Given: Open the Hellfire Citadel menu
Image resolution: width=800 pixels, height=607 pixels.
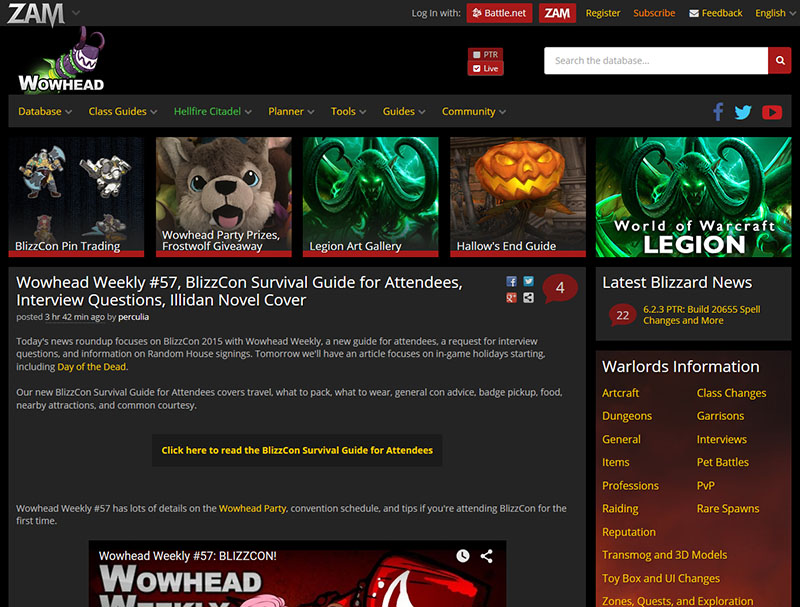Looking at the screenshot, I should (207, 111).
